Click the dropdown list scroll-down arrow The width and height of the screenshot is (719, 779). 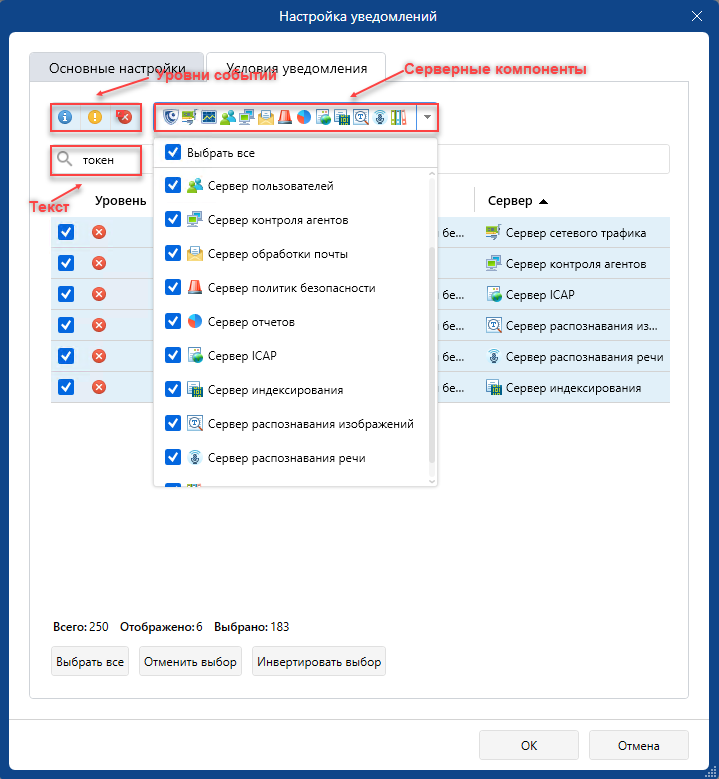[x=432, y=481]
